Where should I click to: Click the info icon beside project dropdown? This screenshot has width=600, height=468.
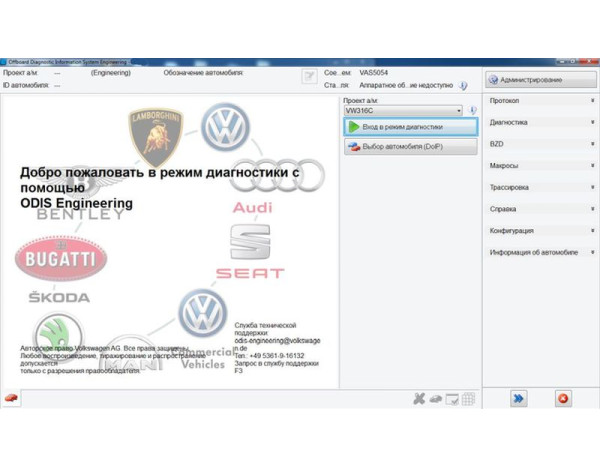click(x=473, y=111)
